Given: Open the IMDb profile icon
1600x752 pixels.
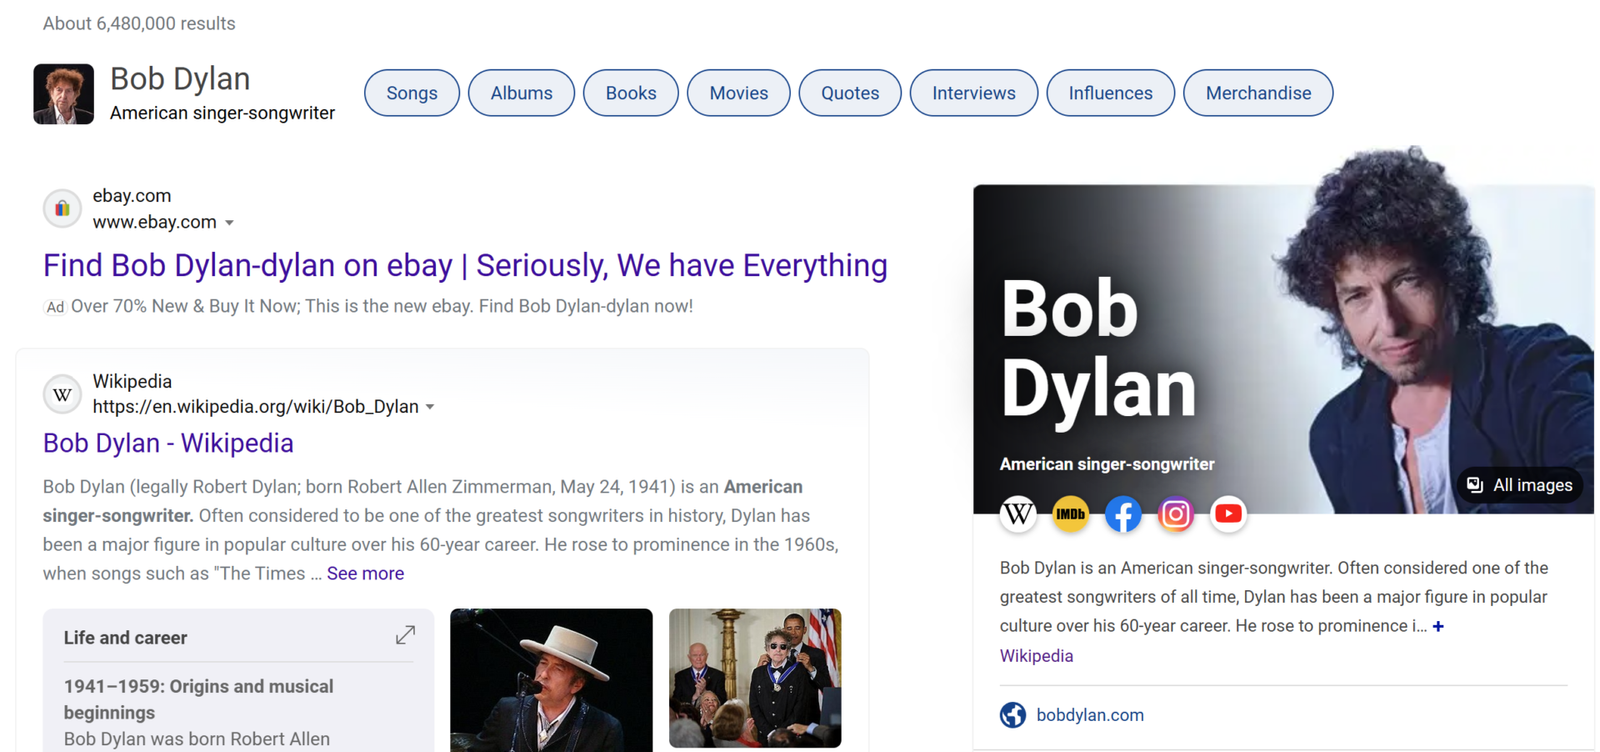Looking at the screenshot, I should [x=1070, y=514].
